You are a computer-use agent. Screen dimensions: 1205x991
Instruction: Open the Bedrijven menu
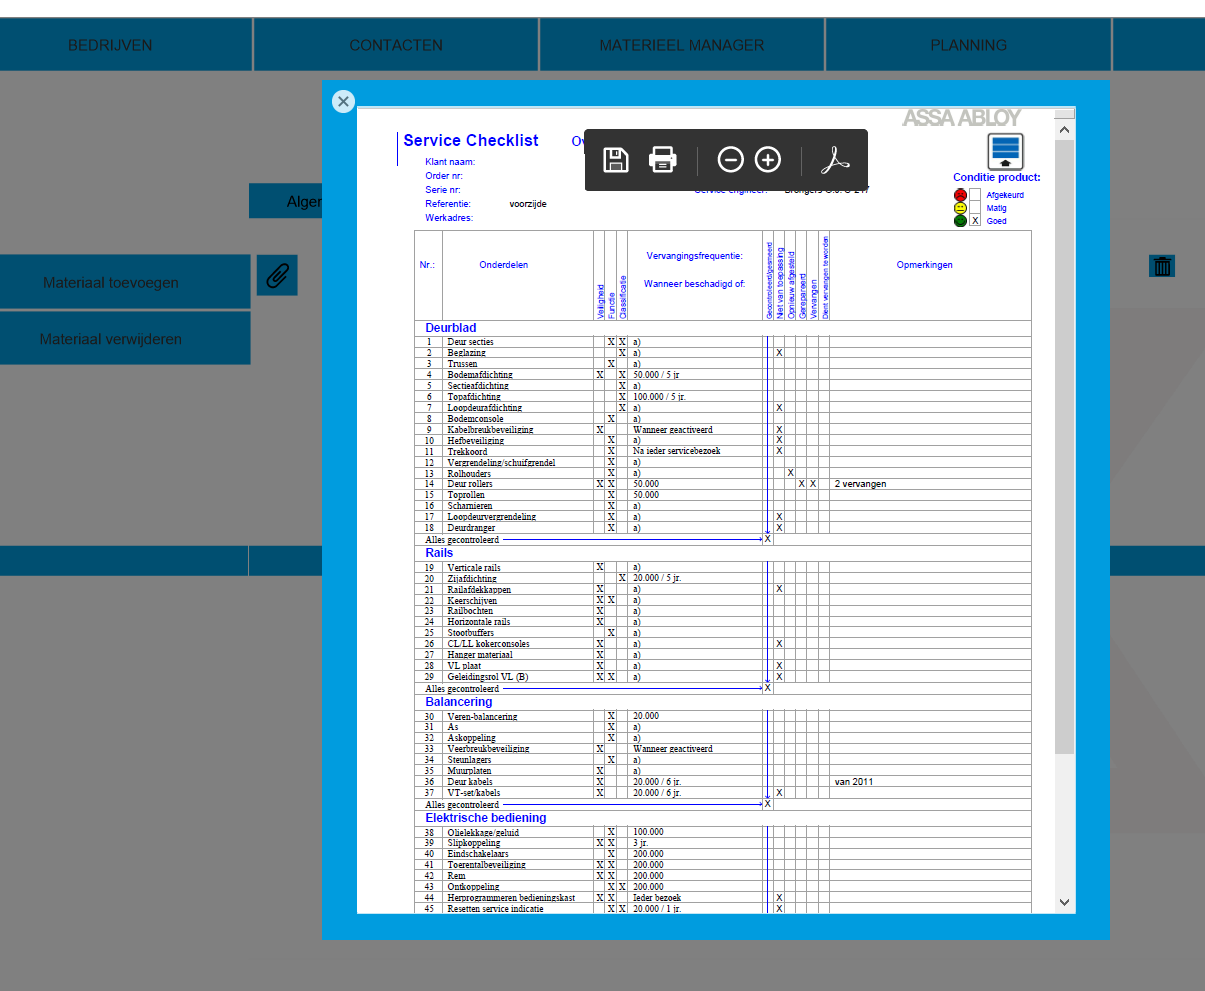(x=110, y=45)
